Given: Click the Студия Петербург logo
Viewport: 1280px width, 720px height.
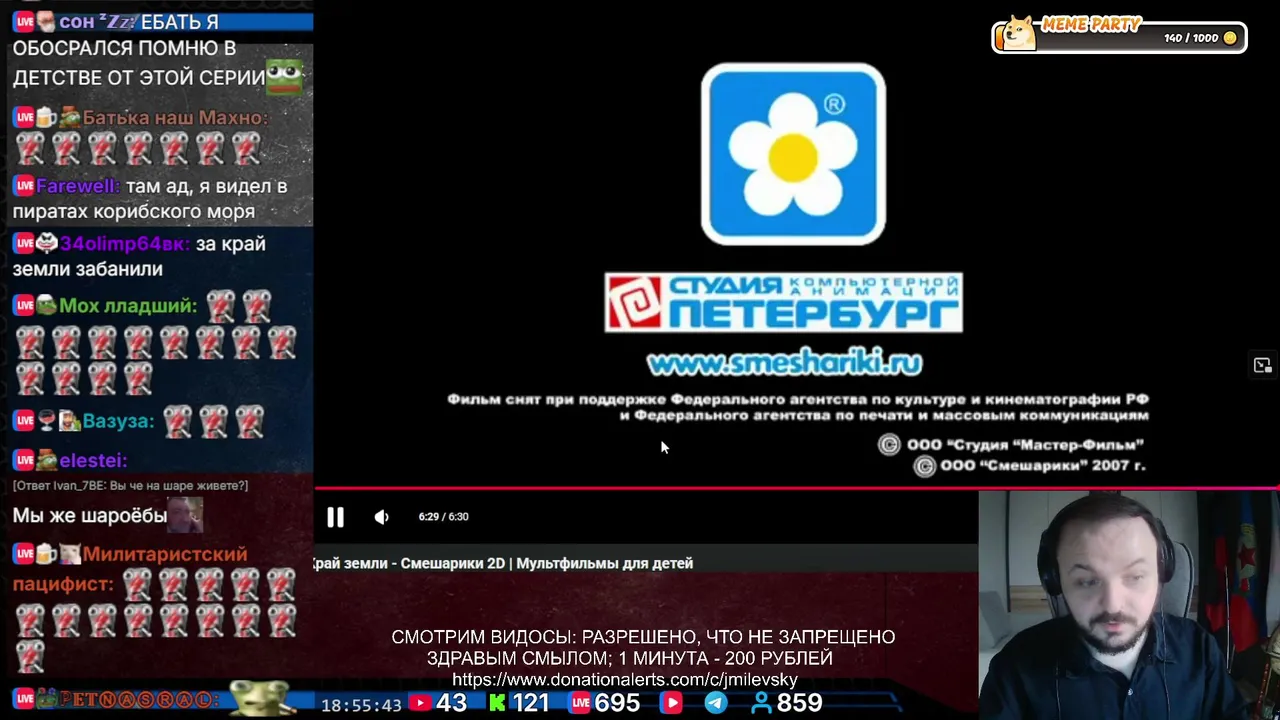Looking at the screenshot, I should (783, 302).
